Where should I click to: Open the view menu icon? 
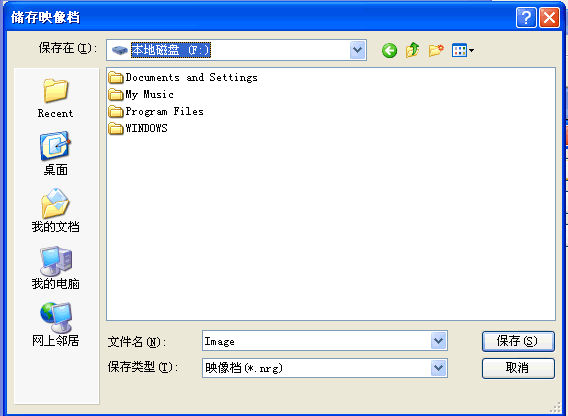463,50
